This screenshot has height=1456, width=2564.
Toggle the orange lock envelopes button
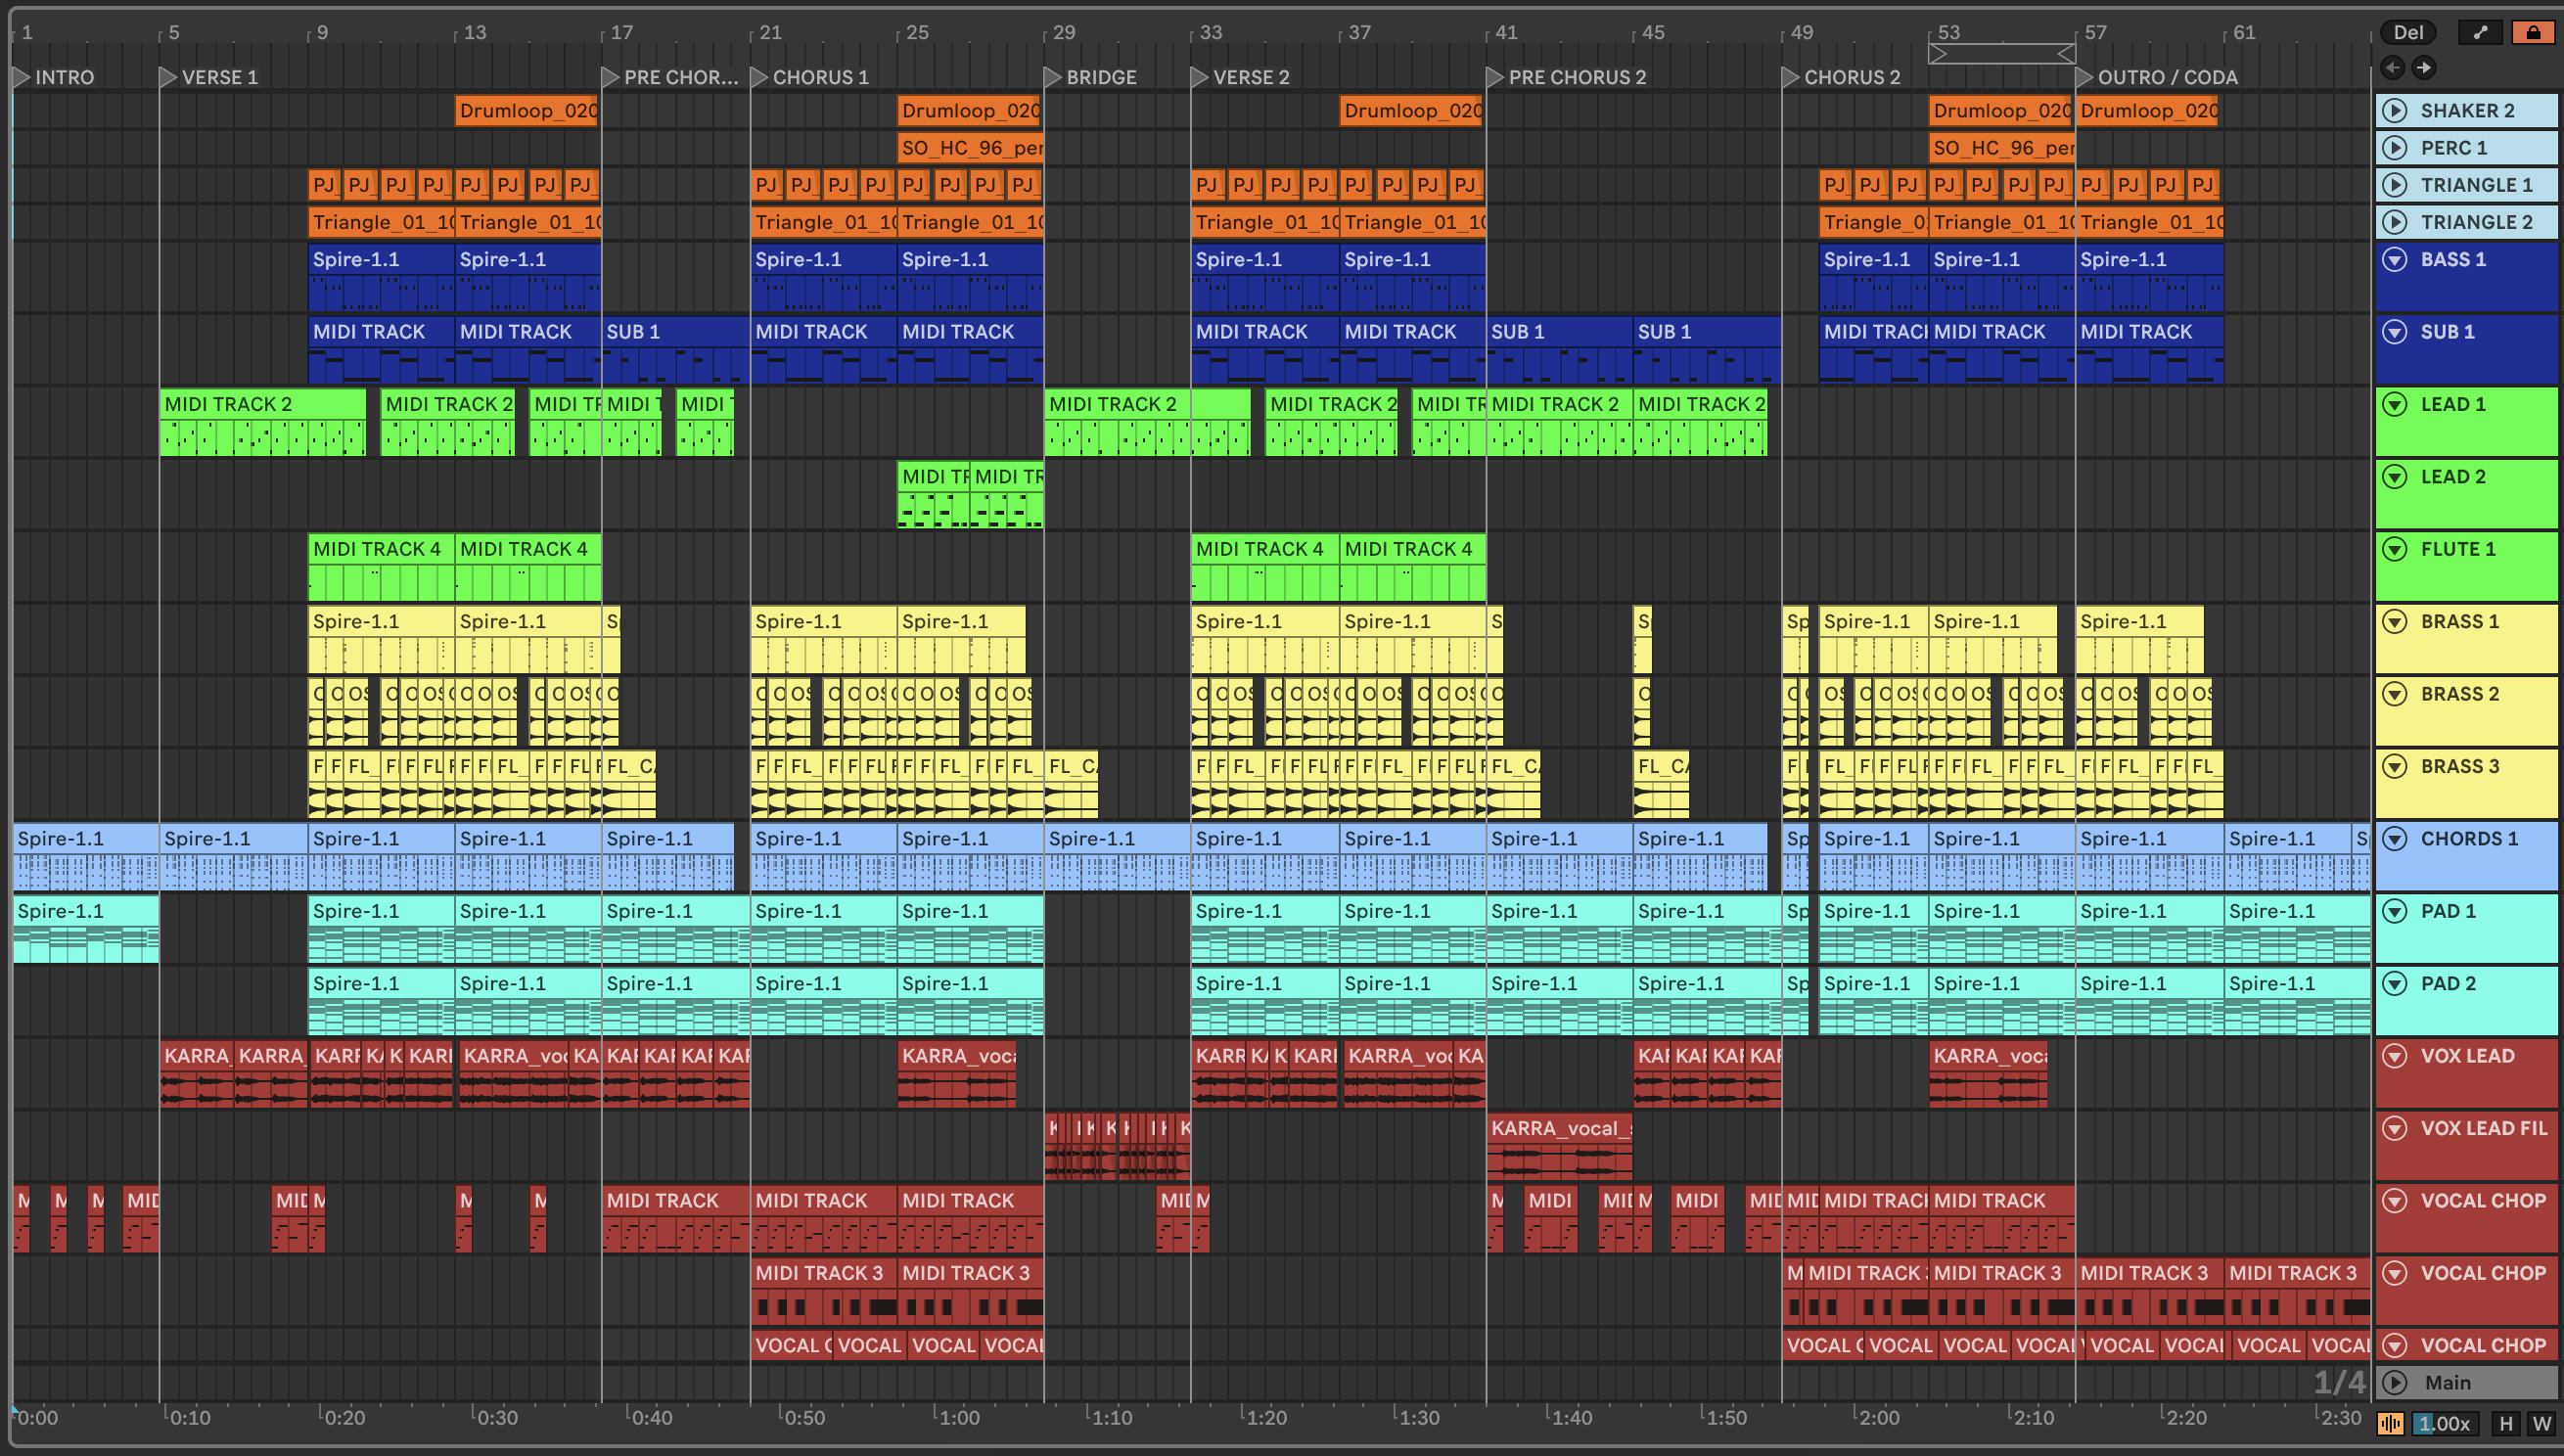pyautogui.click(x=2532, y=32)
